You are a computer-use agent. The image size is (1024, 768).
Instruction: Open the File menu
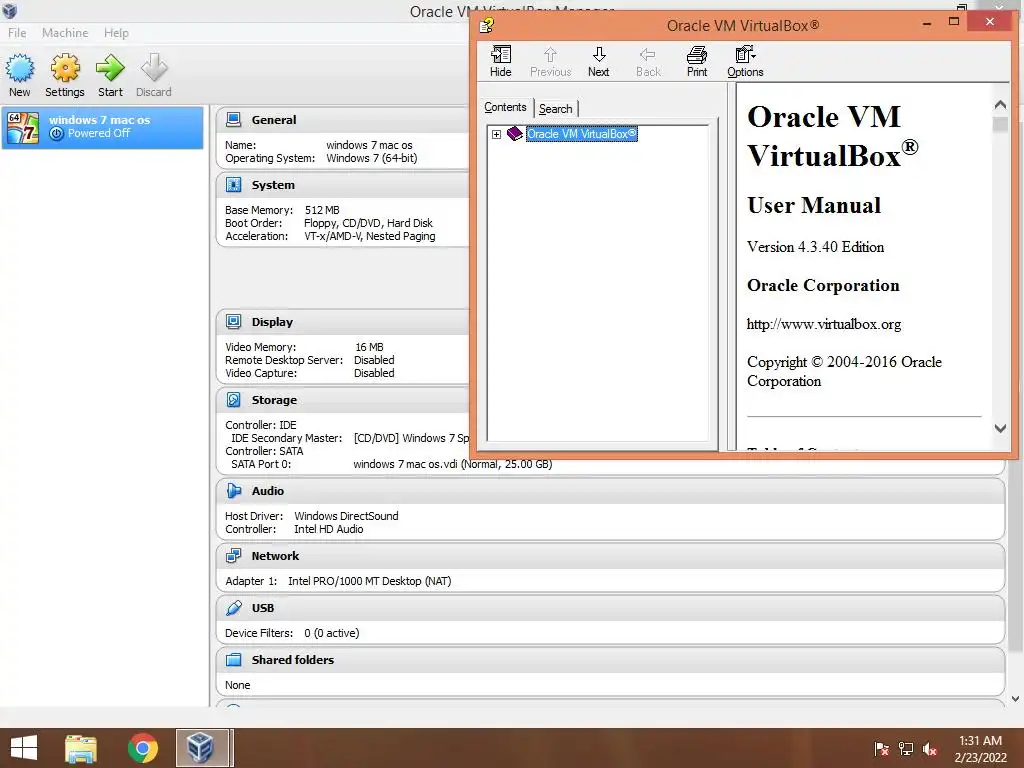pyautogui.click(x=17, y=33)
